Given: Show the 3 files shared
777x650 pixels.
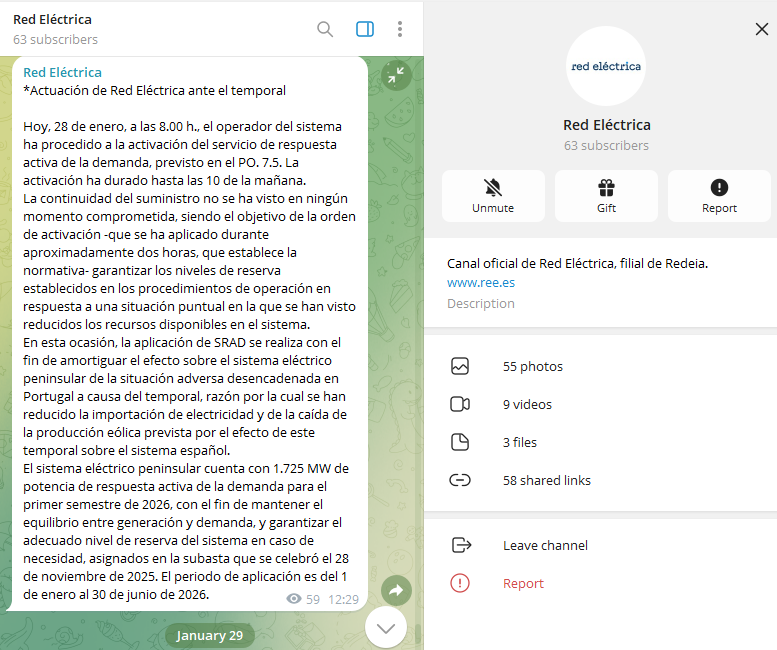Looking at the screenshot, I should [x=519, y=443].
